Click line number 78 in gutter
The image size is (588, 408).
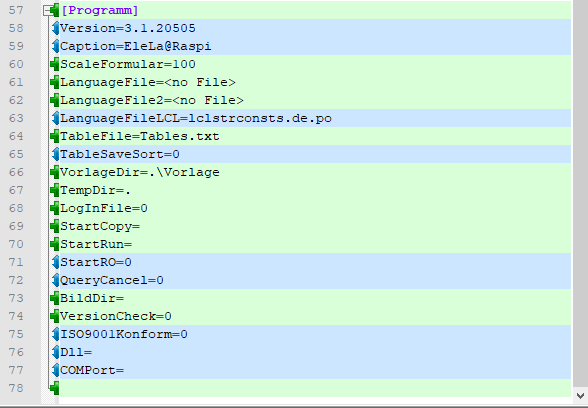click(16, 388)
